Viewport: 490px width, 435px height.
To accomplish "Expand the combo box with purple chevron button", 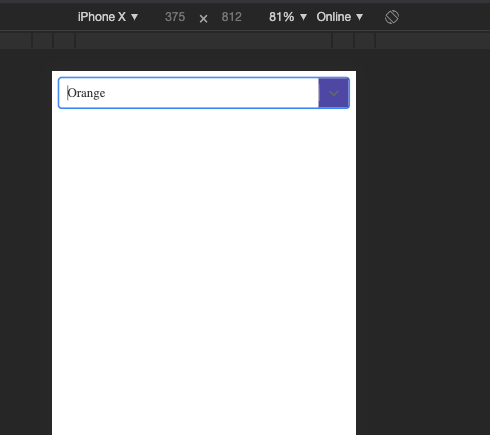I will [x=334, y=93].
